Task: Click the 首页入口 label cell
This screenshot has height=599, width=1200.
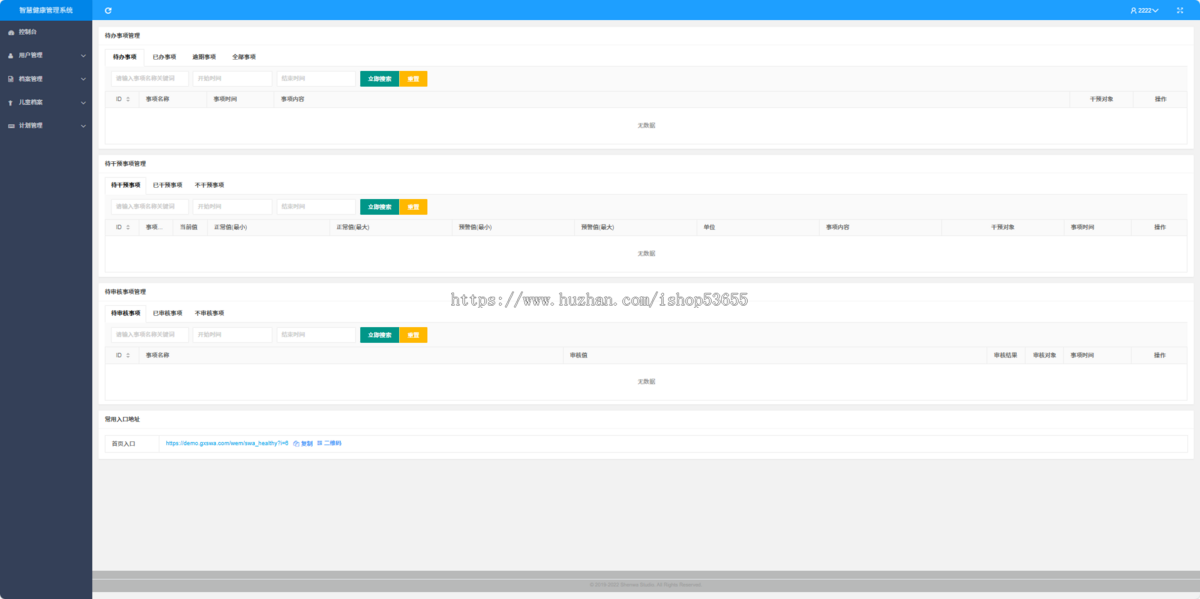Action: pyautogui.click(x=132, y=443)
